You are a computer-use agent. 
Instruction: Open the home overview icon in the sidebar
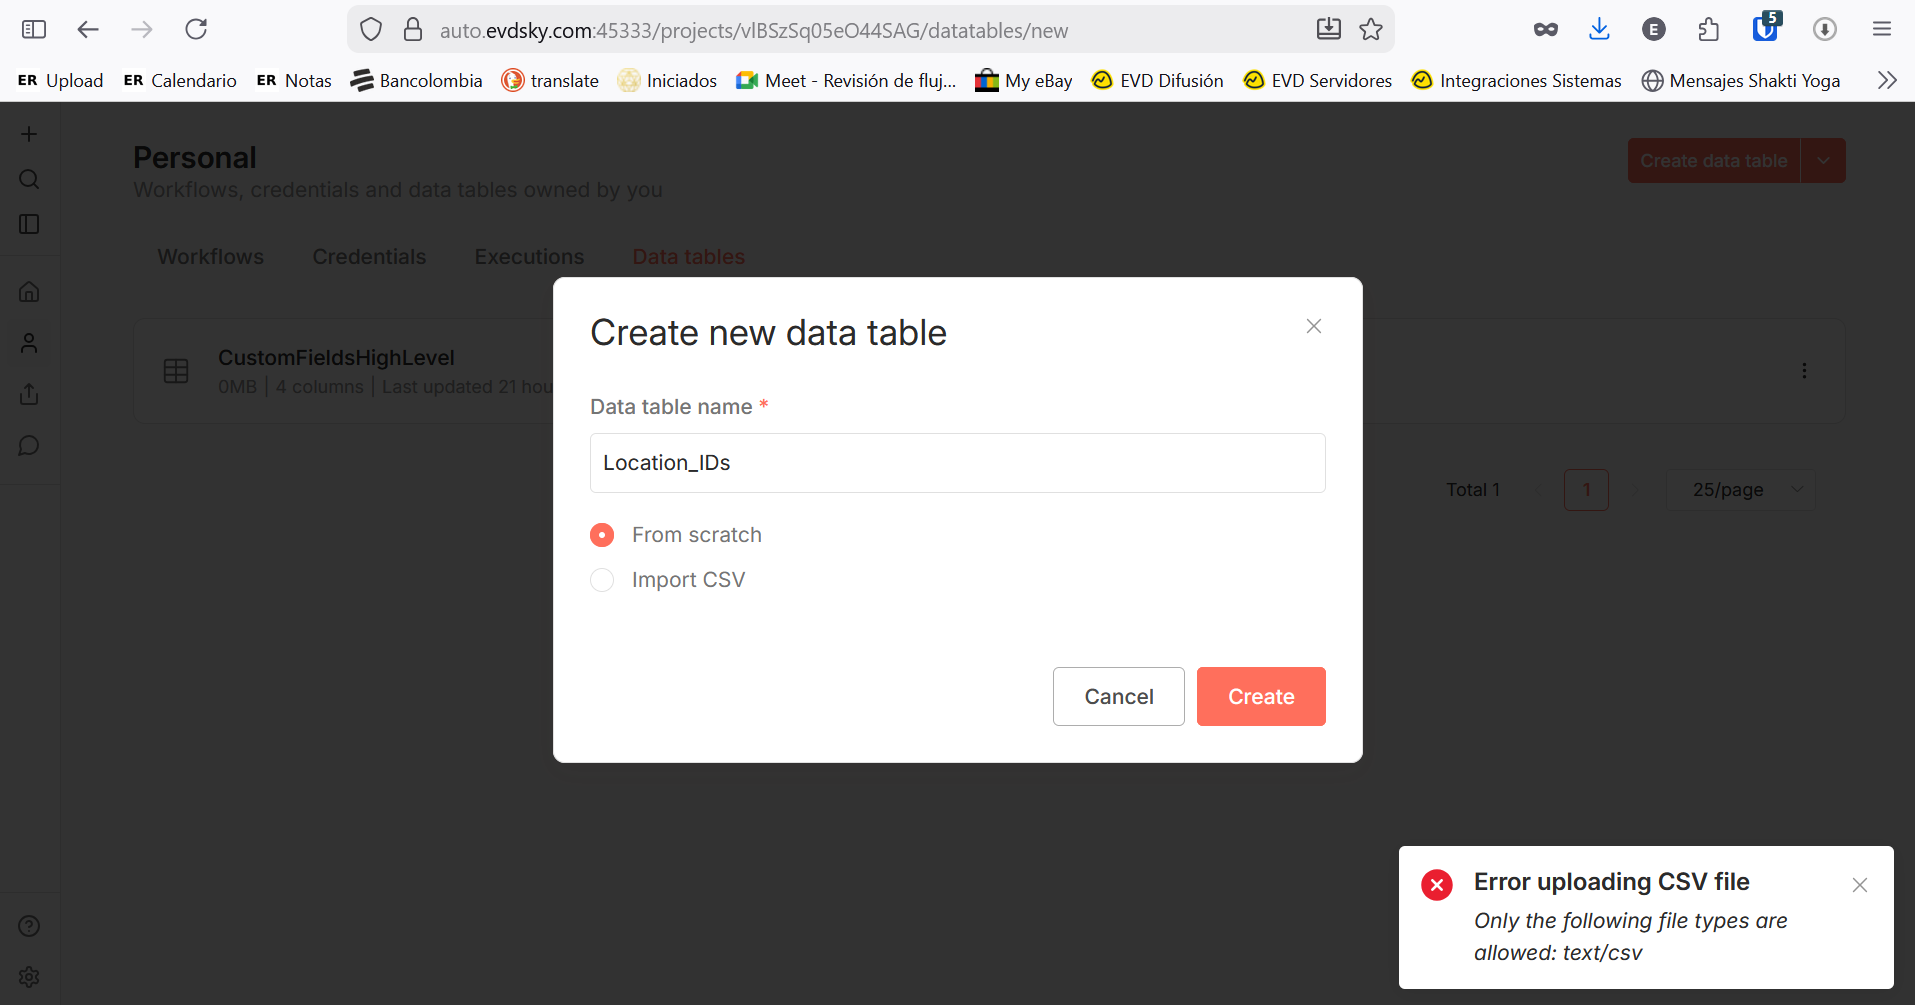(x=29, y=292)
